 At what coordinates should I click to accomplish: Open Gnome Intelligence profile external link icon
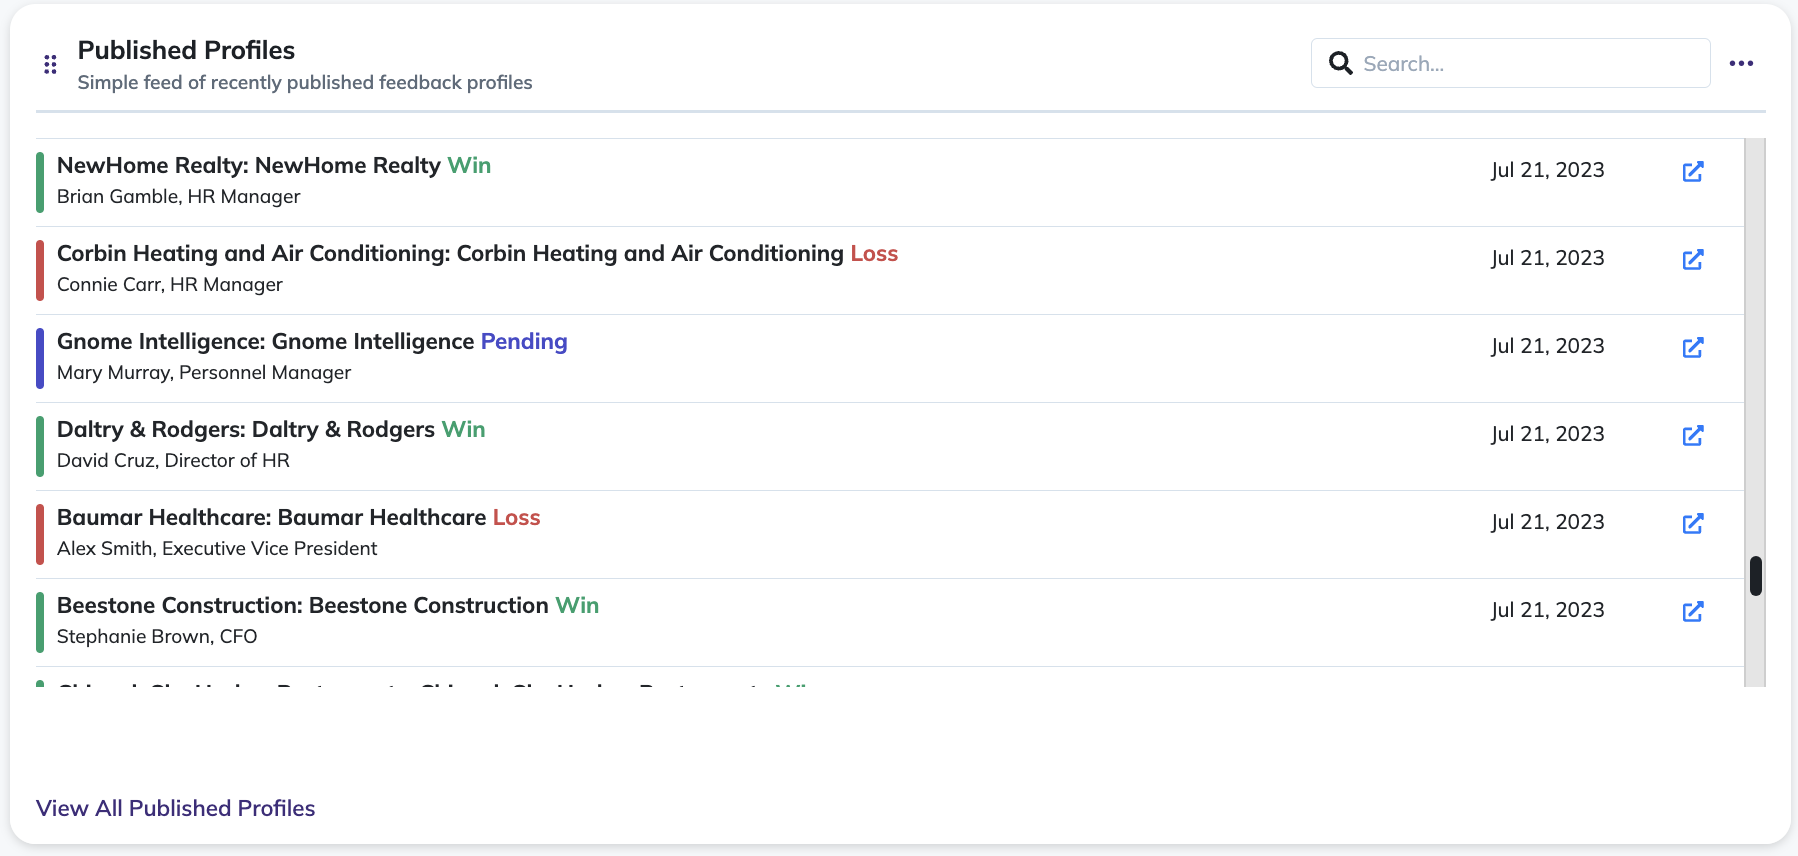coord(1692,348)
